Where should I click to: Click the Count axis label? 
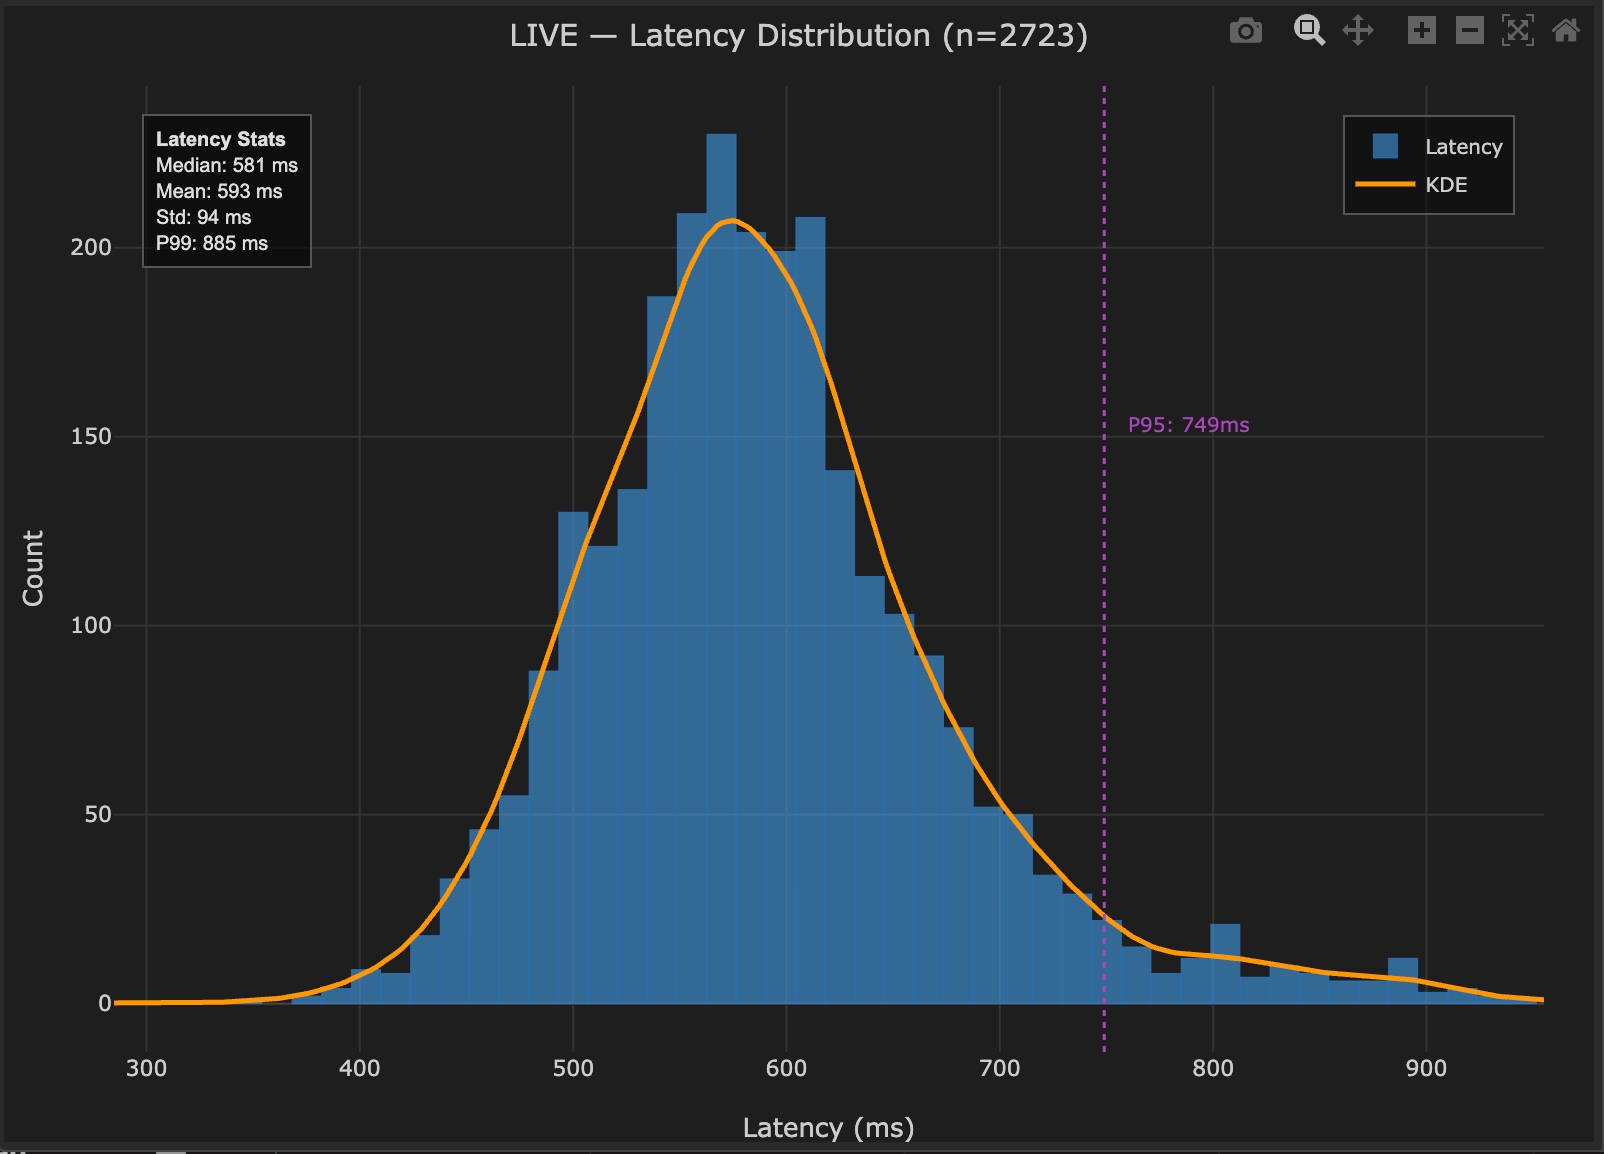pos(33,566)
